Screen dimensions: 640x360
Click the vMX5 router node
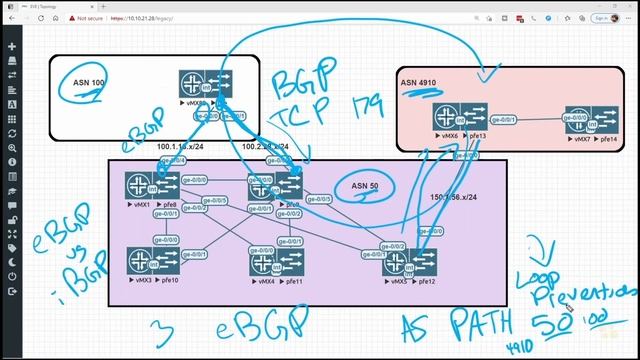(396, 262)
